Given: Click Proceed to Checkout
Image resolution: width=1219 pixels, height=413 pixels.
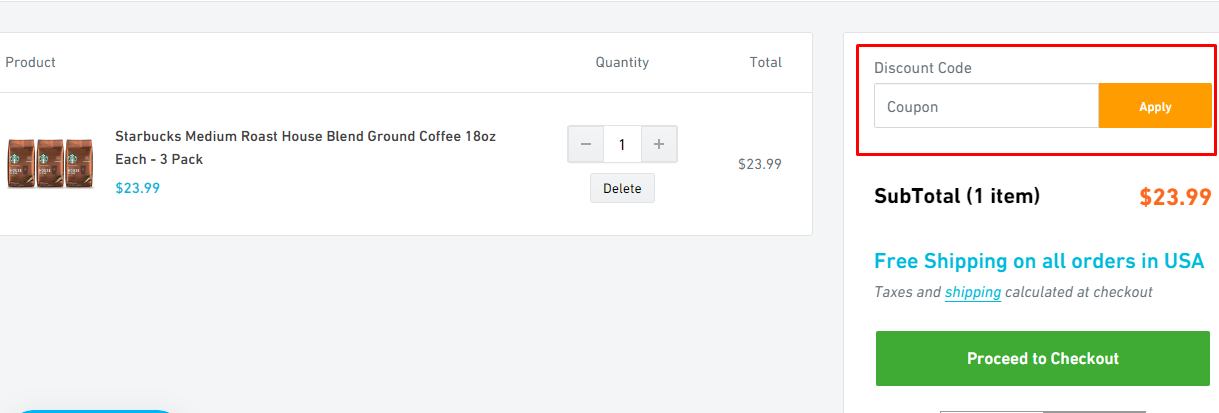Looking at the screenshot, I should (x=1042, y=358).
